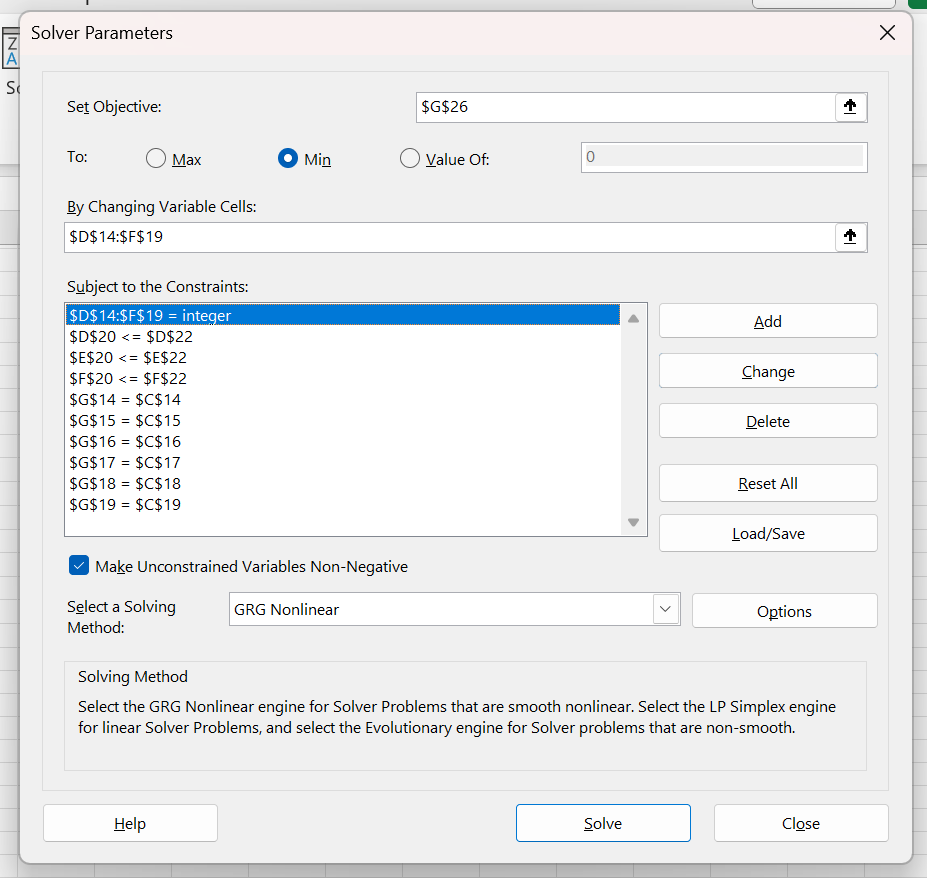The image size is (927, 878).
Task: Close the Solver Parameters dialog with X
Action: (887, 33)
